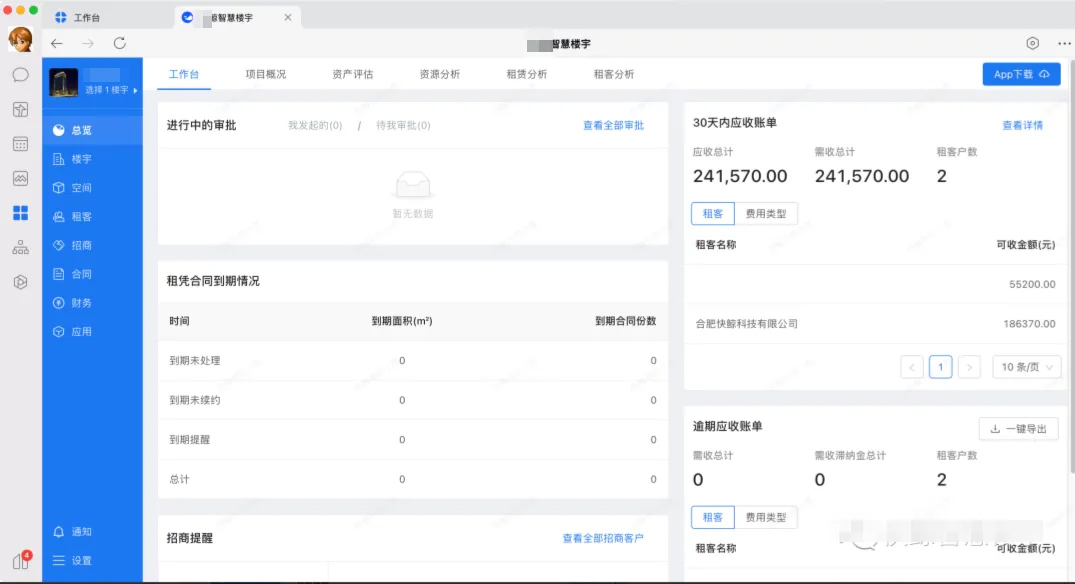Switch to the 资产评估 tab
Screen dimensions: 1075x584
pyautogui.click(x=352, y=74)
